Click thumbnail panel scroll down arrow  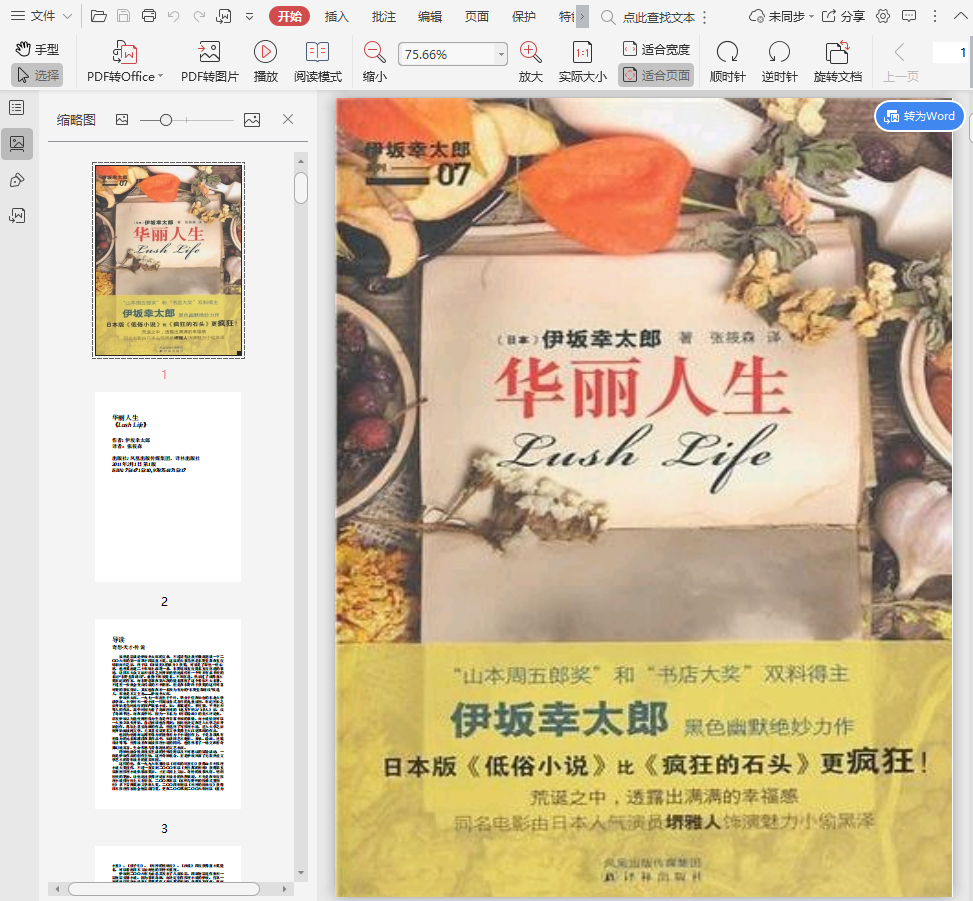pos(301,873)
